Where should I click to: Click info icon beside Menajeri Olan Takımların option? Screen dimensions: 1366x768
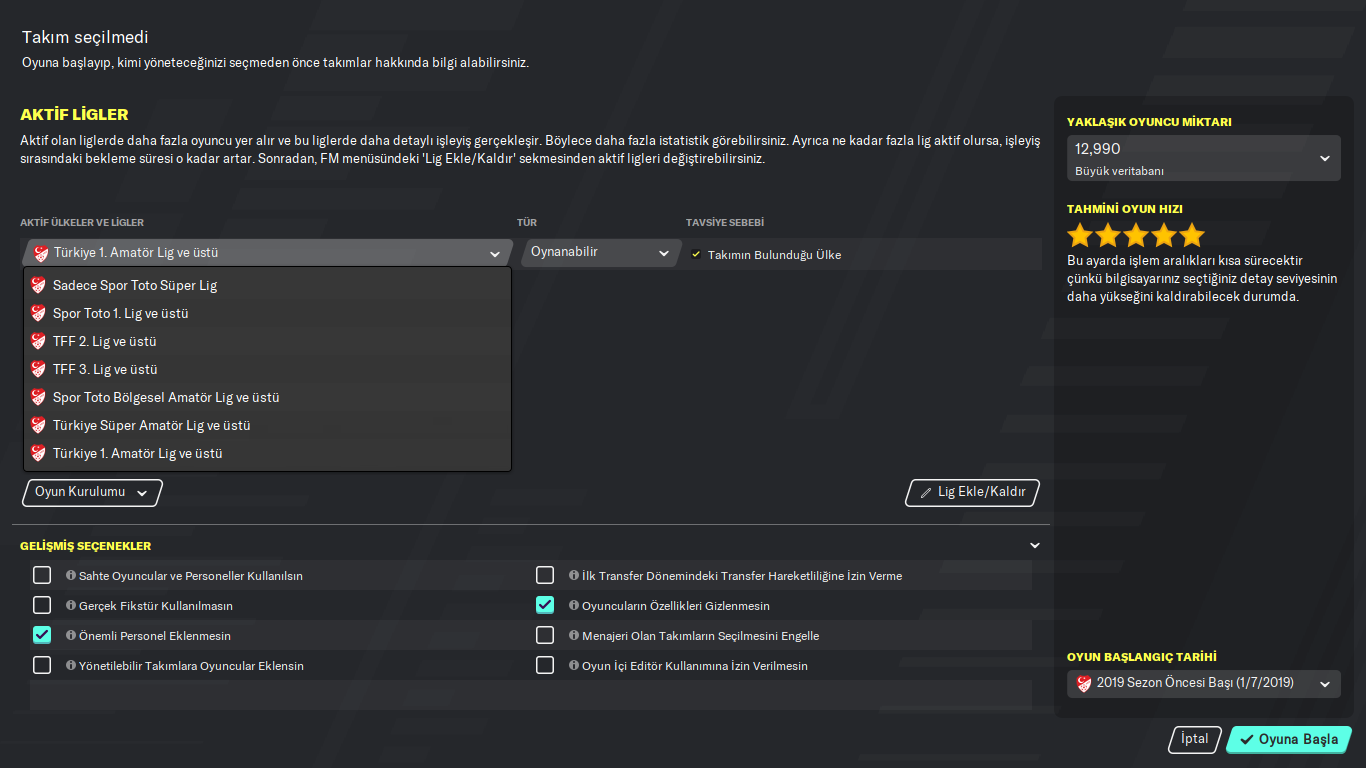pyautogui.click(x=574, y=636)
